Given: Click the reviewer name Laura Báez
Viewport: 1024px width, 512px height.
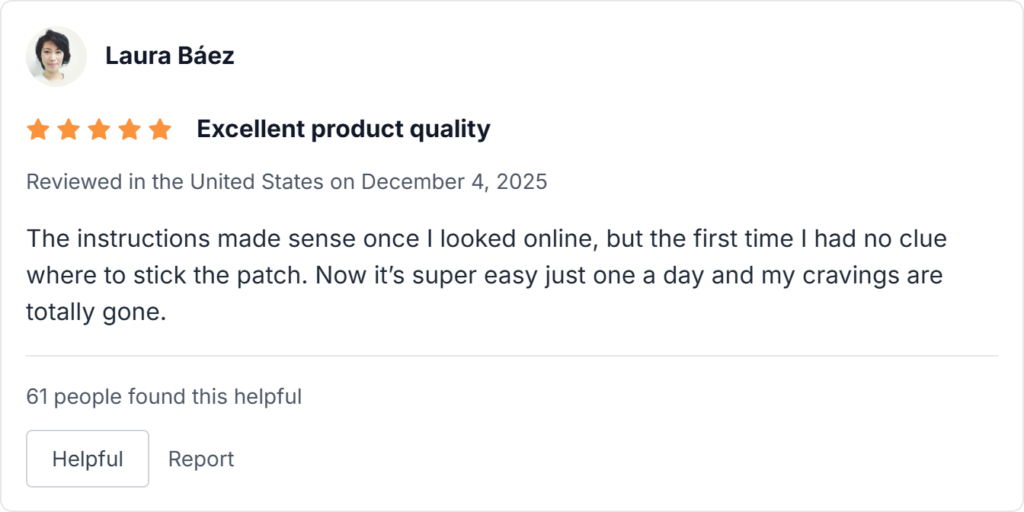Looking at the screenshot, I should pyautogui.click(x=169, y=56).
